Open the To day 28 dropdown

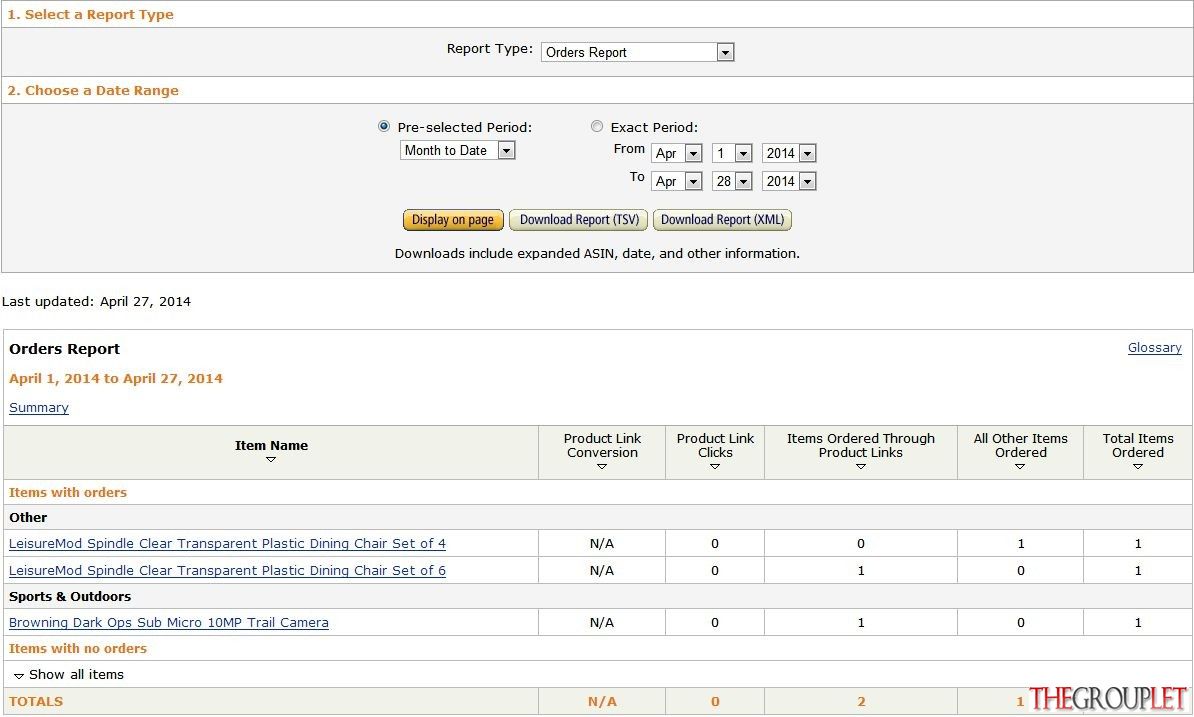(732, 181)
